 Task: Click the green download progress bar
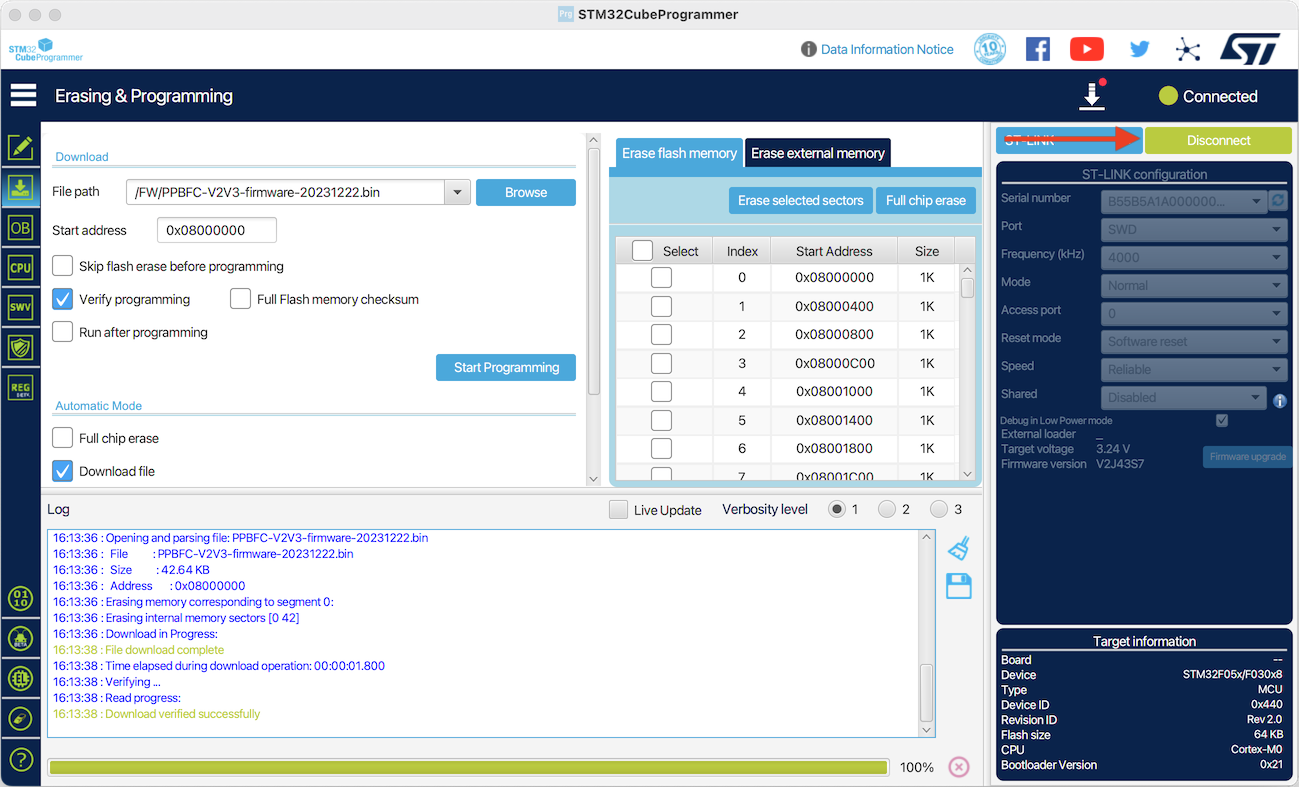(468, 767)
